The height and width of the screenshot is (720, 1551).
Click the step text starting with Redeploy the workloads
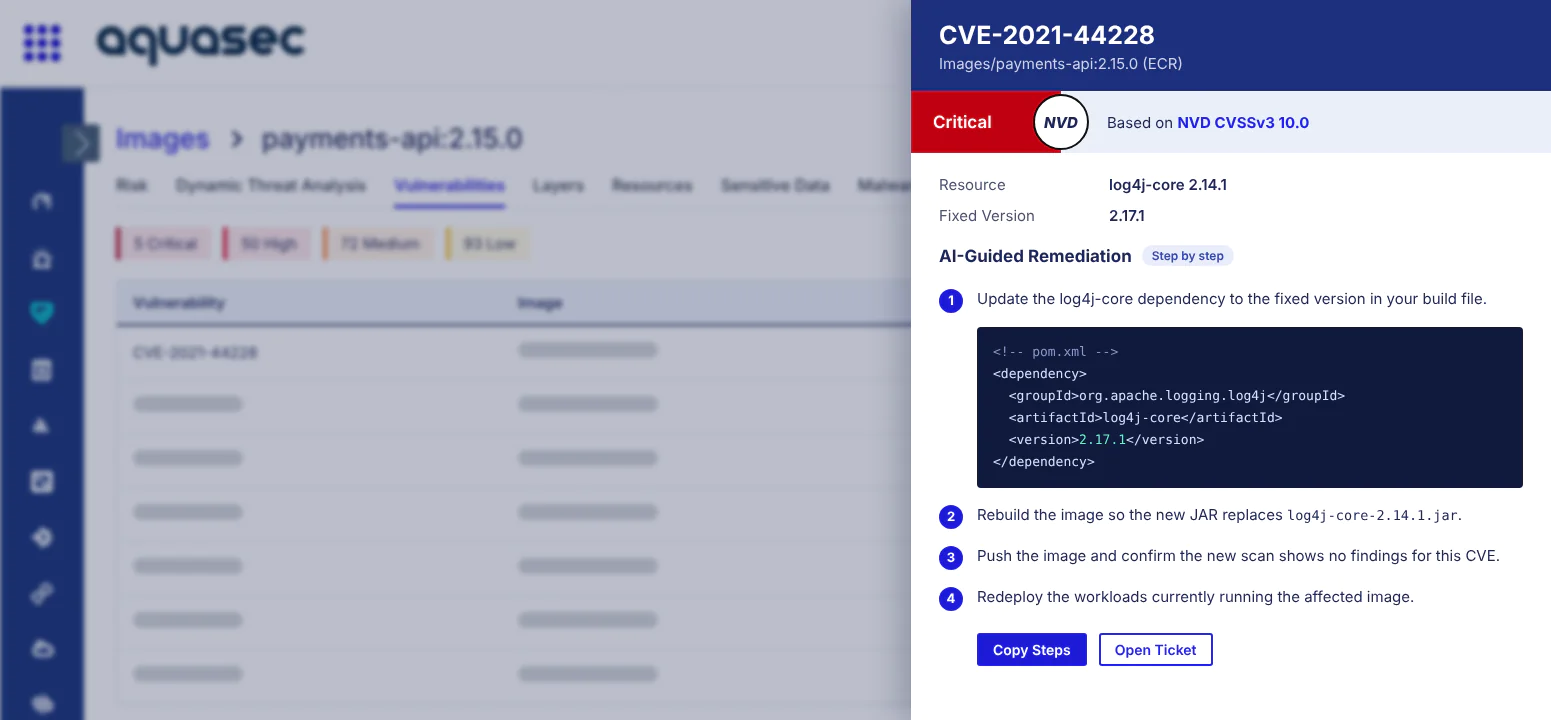click(x=1195, y=597)
